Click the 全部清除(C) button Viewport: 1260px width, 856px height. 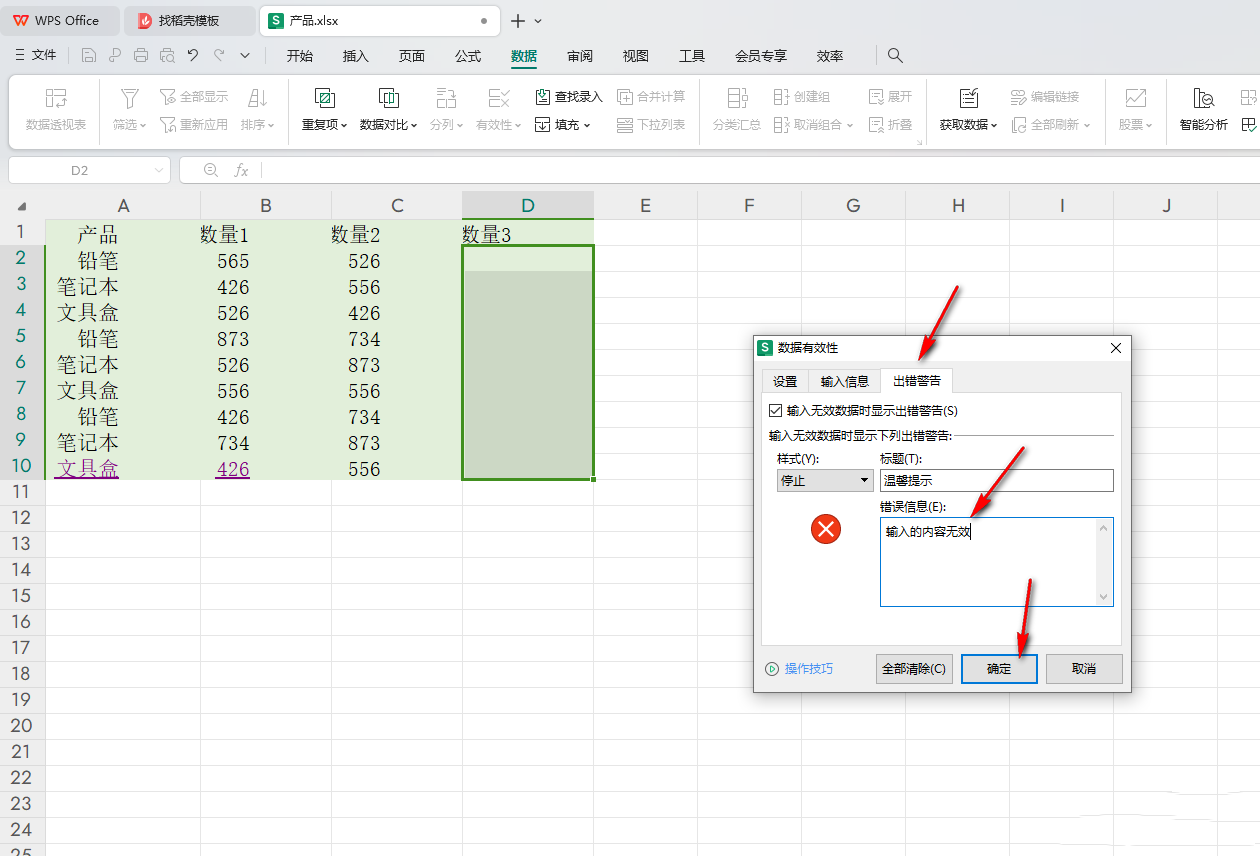pos(914,669)
